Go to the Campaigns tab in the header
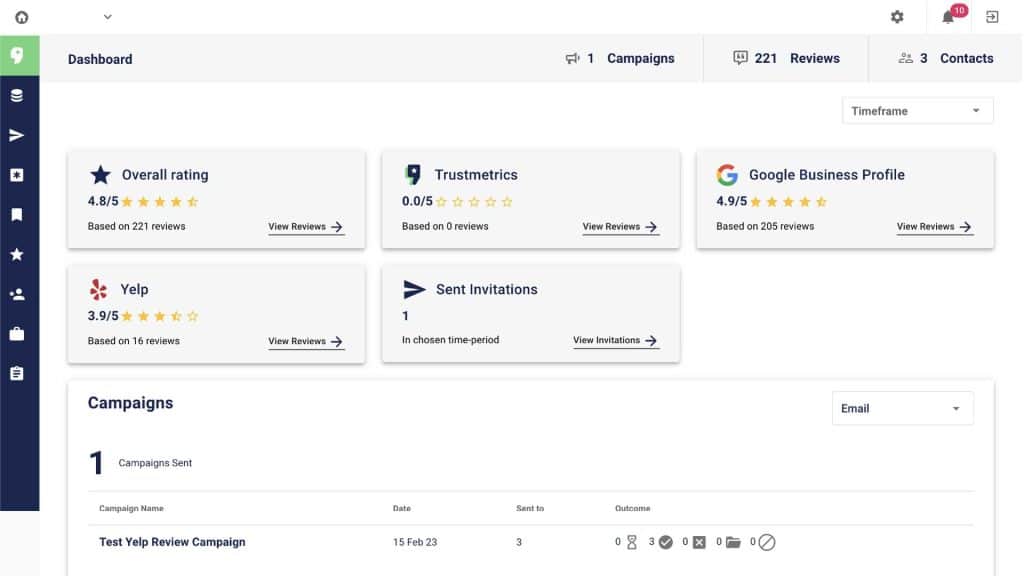 [620, 58]
